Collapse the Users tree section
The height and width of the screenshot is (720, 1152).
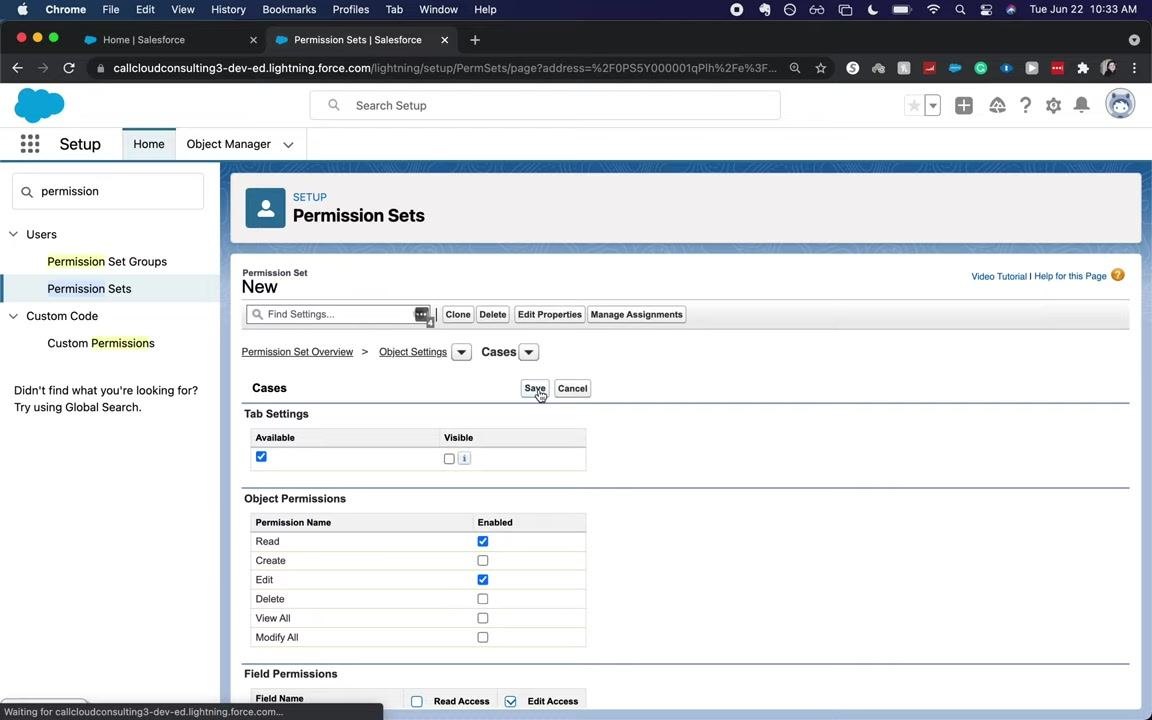(13, 234)
